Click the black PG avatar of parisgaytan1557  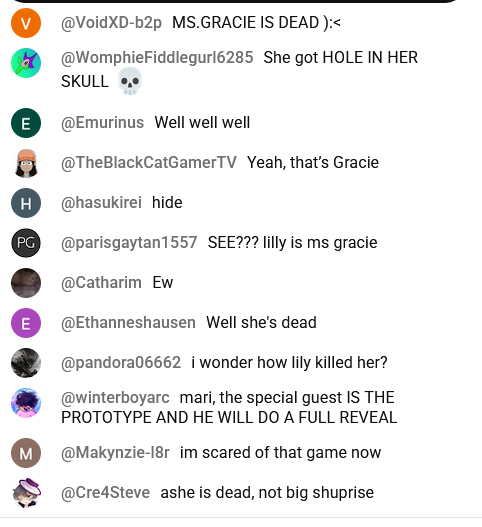26,243
